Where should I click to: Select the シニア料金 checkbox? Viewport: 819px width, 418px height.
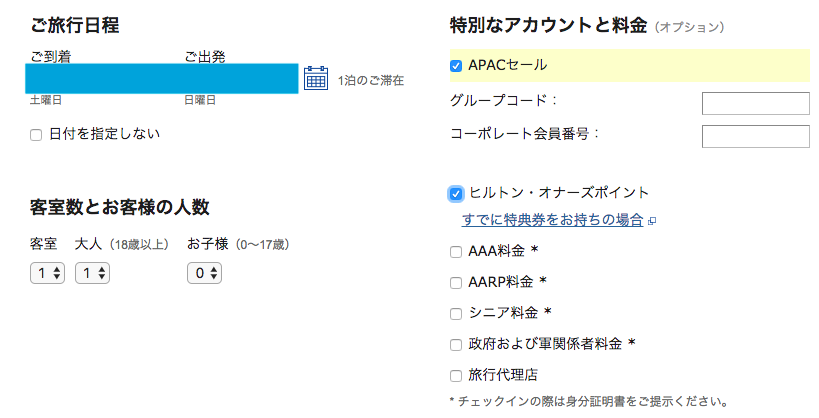[456, 314]
